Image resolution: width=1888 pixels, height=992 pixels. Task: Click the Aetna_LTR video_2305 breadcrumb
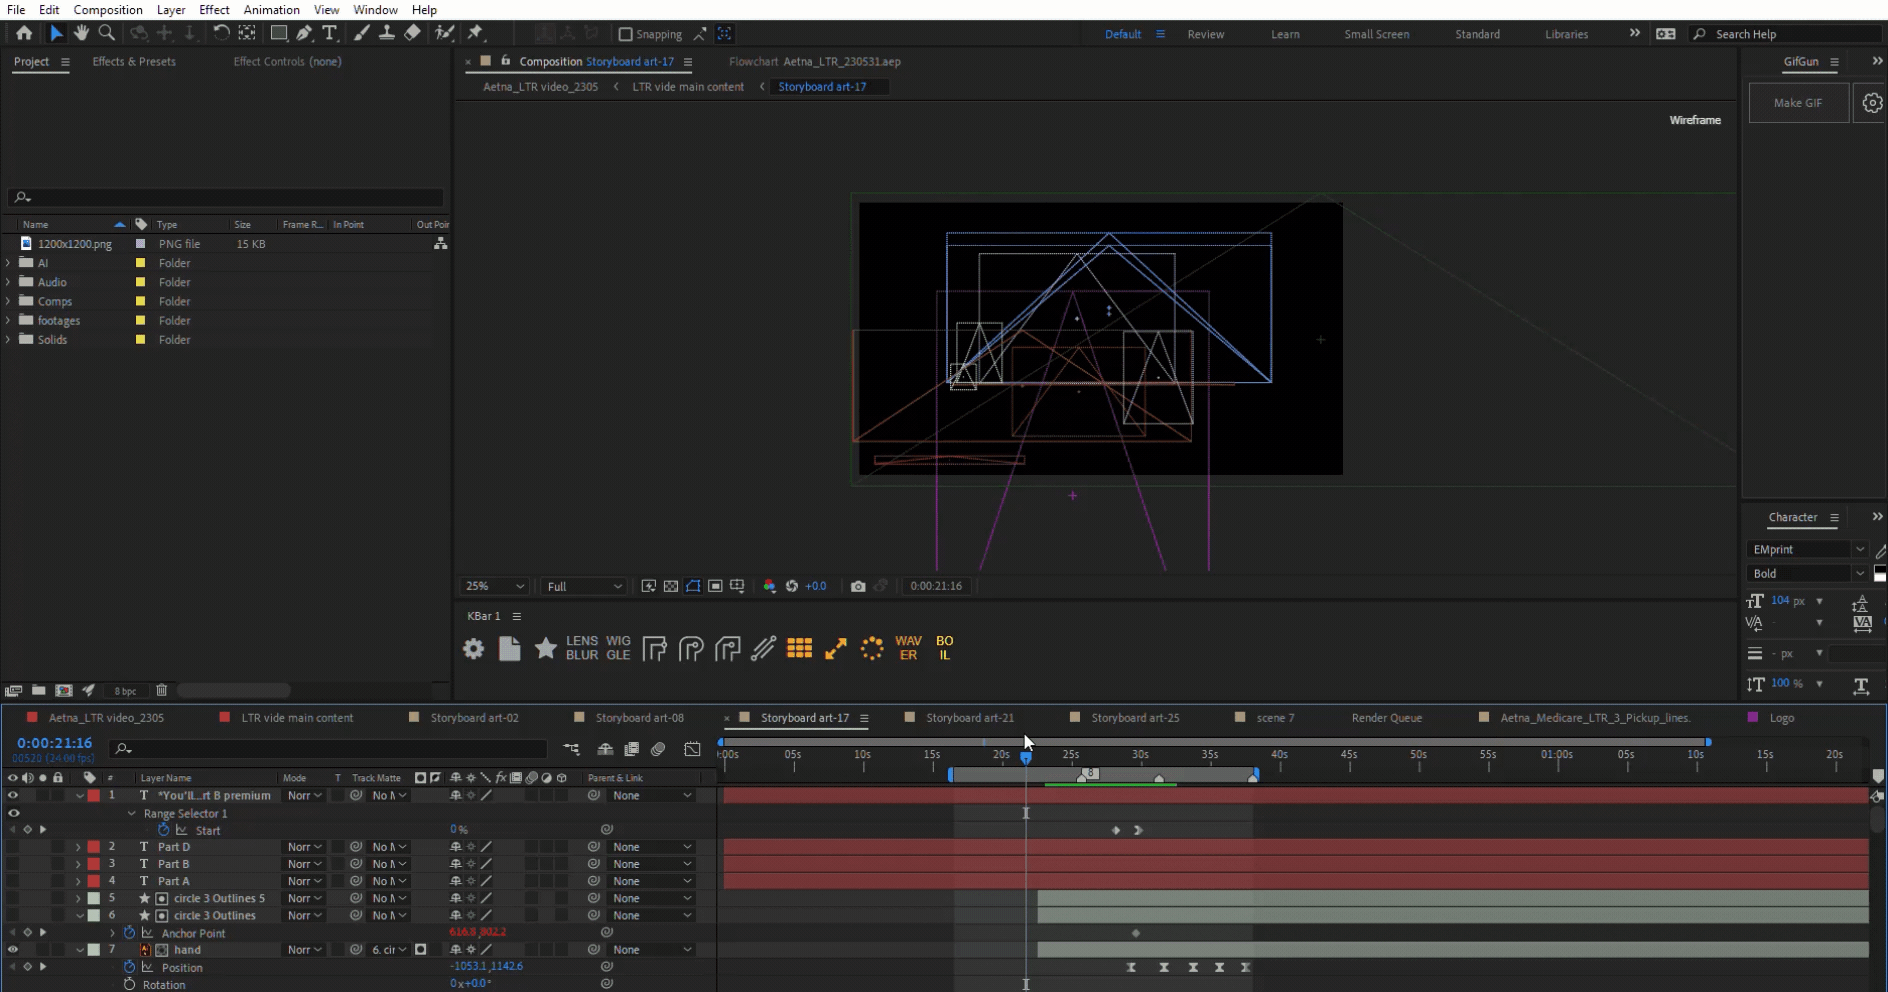click(540, 87)
